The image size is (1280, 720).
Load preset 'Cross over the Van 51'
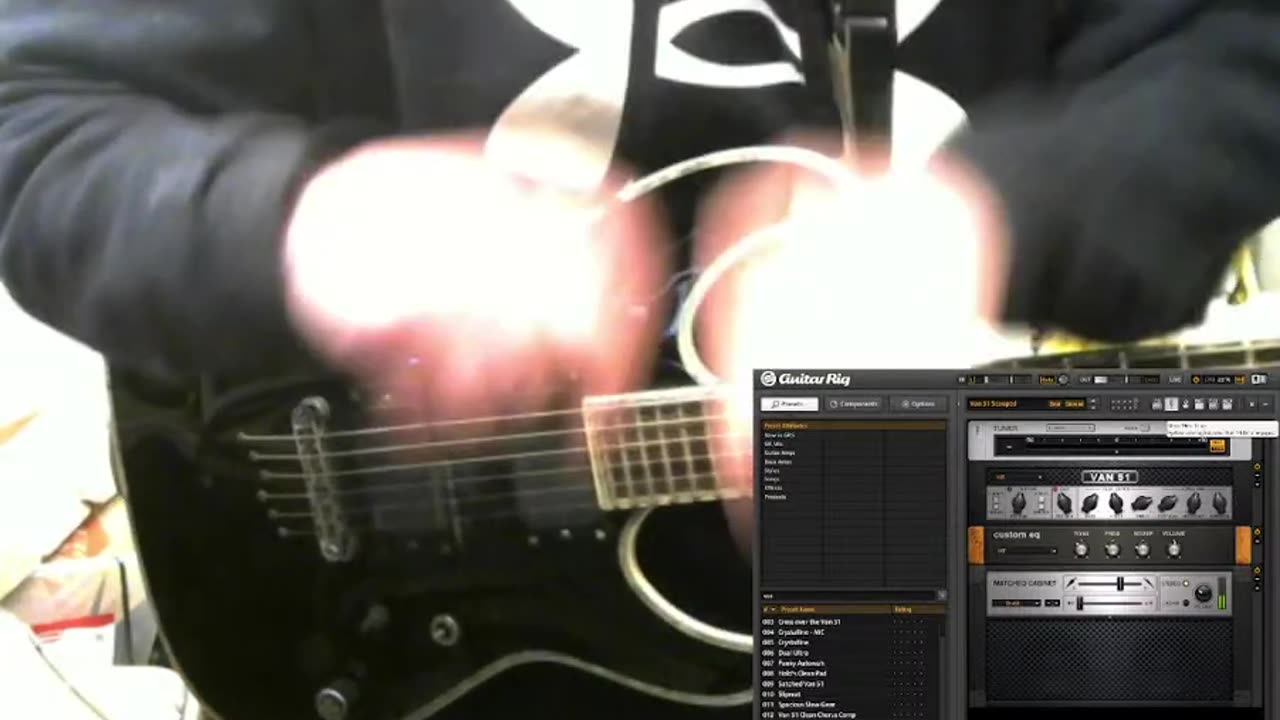(x=809, y=622)
